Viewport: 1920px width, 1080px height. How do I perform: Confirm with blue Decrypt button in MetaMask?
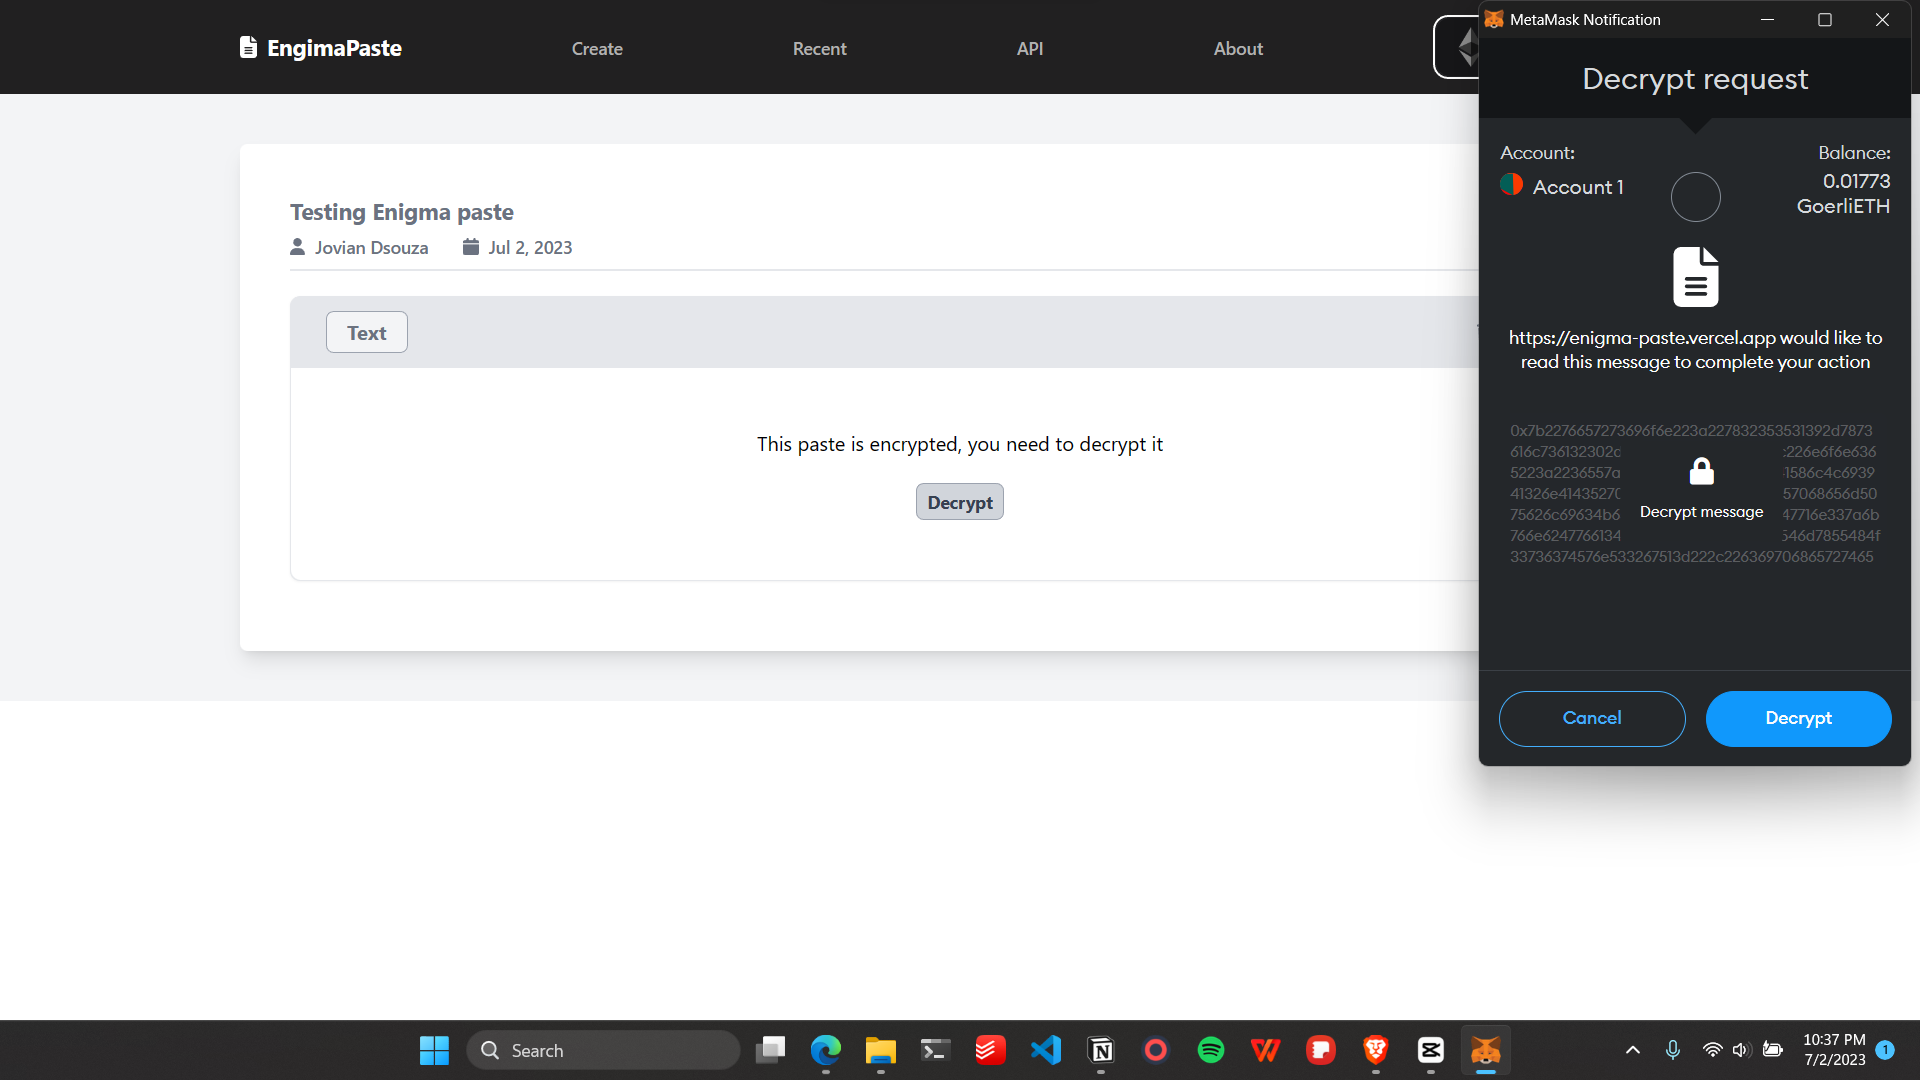tap(1797, 718)
